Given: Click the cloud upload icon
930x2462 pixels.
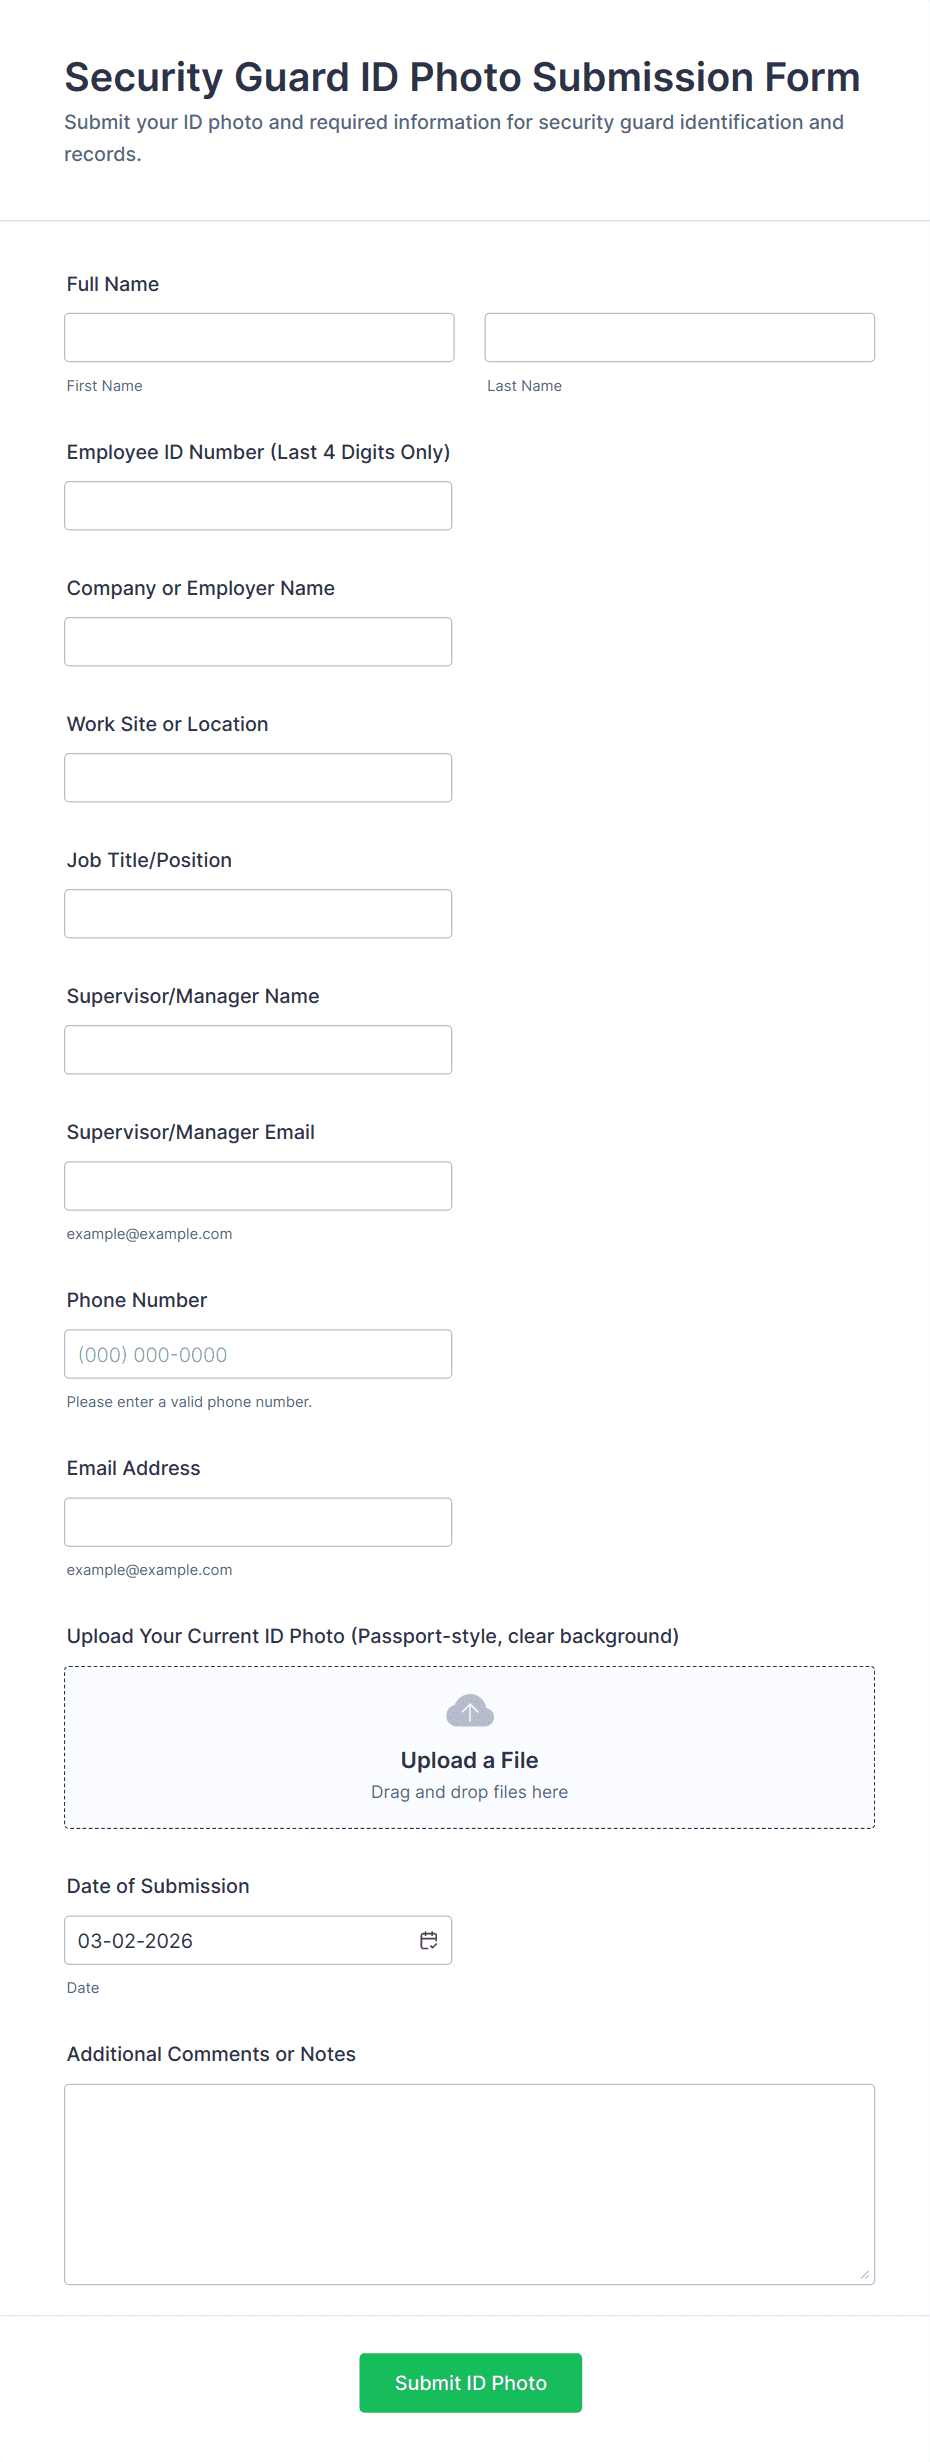Looking at the screenshot, I should [469, 1711].
